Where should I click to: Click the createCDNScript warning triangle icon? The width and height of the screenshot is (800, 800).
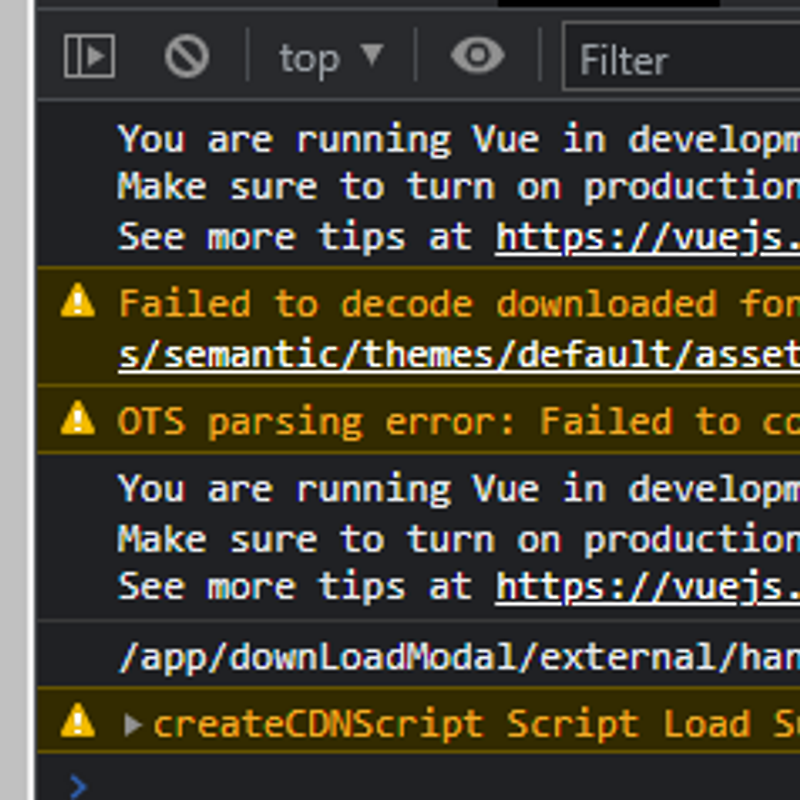(78, 720)
